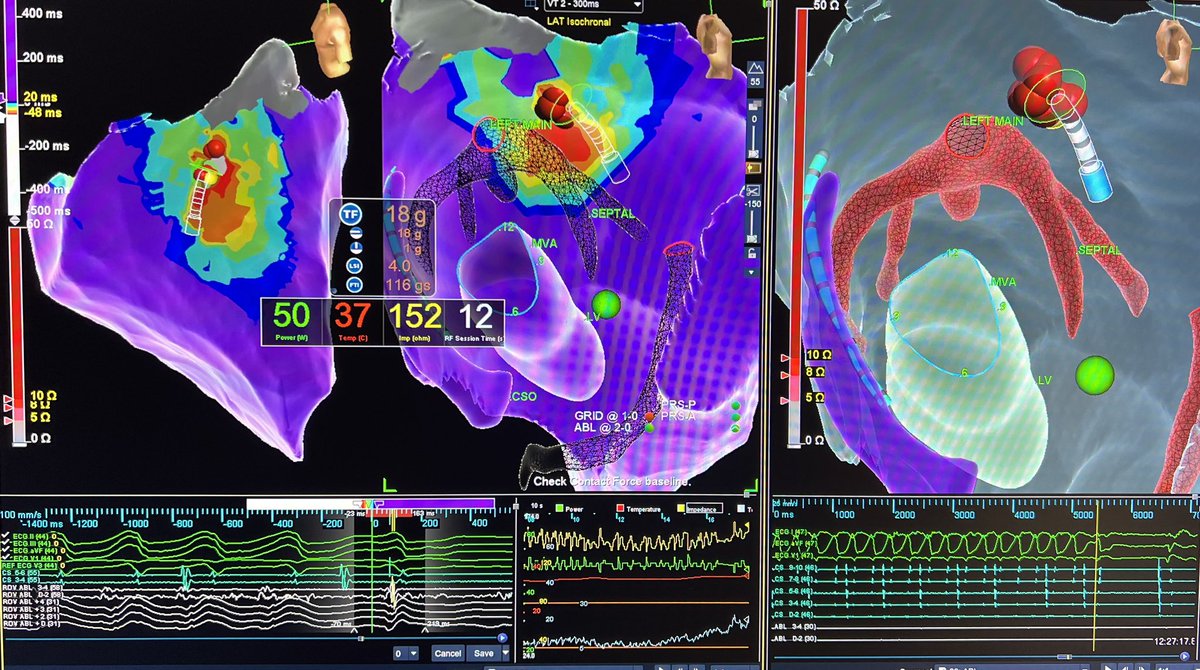This screenshot has width=1200, height=670.
Task: Click the 100 mm/s sweep speed label
Action: tap(21, 514)
